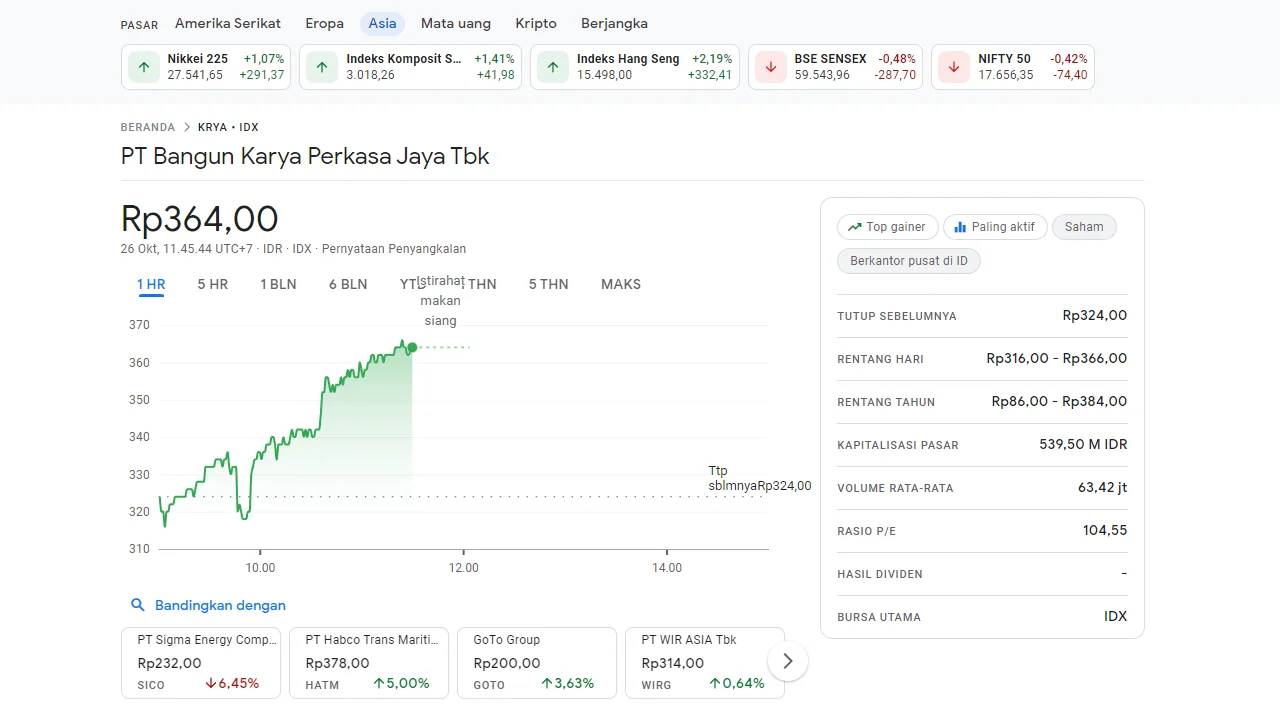Click the trending-line icon in Top gainer chip

856,227
